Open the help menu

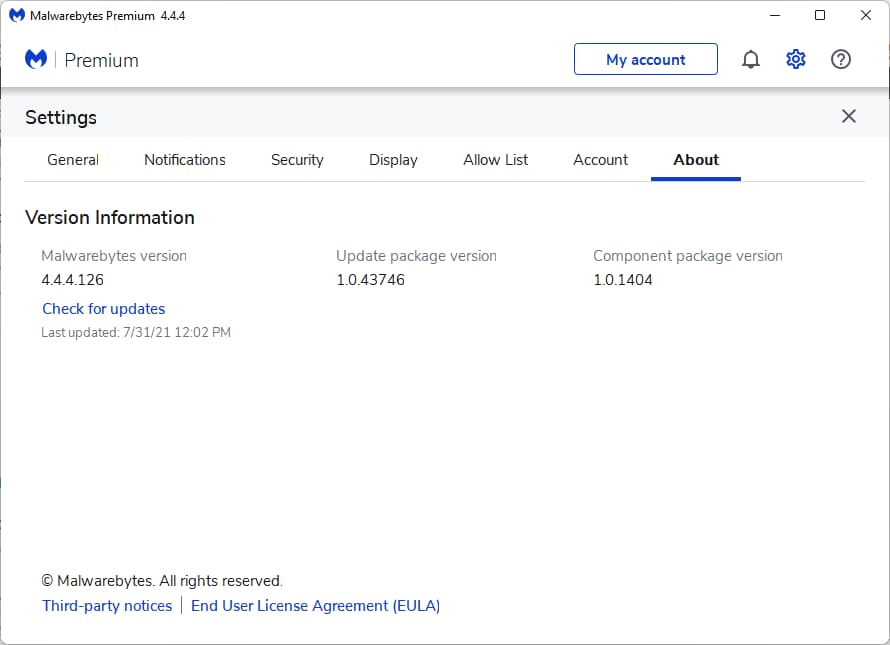[841, 59]
